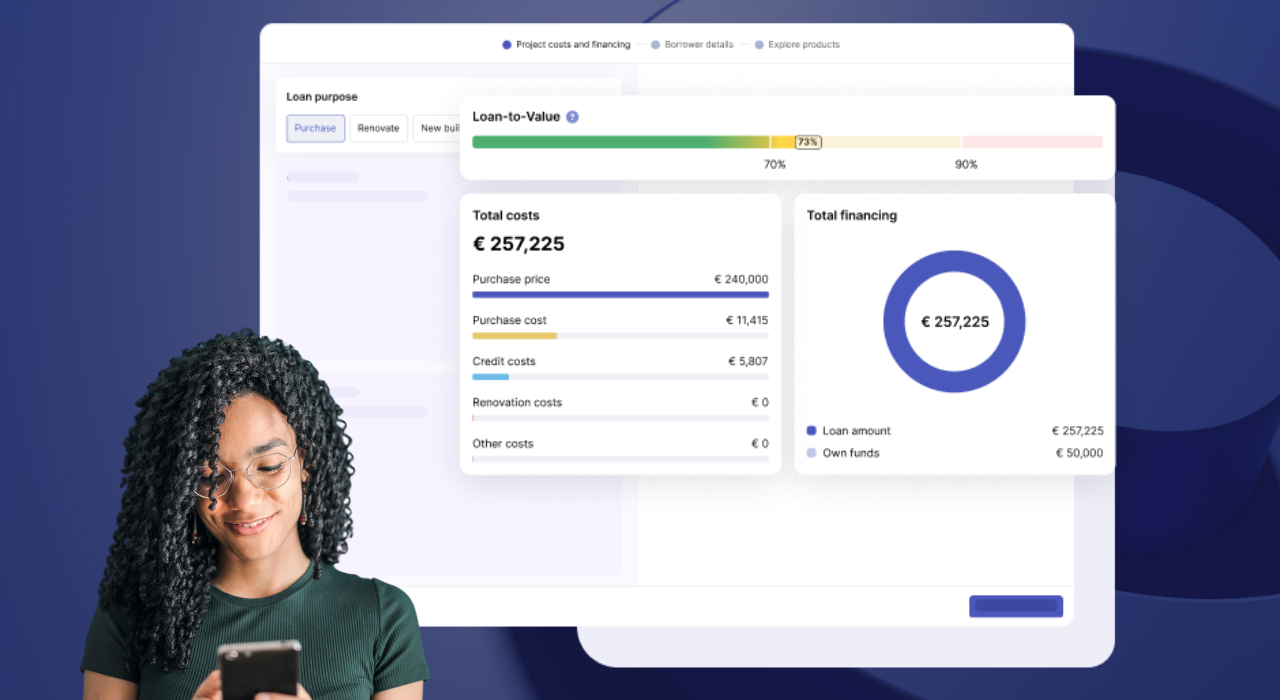The image size is (1280, 700).
Task: Pick the New build loan purpose button
Action: click(x=436, y=128)
